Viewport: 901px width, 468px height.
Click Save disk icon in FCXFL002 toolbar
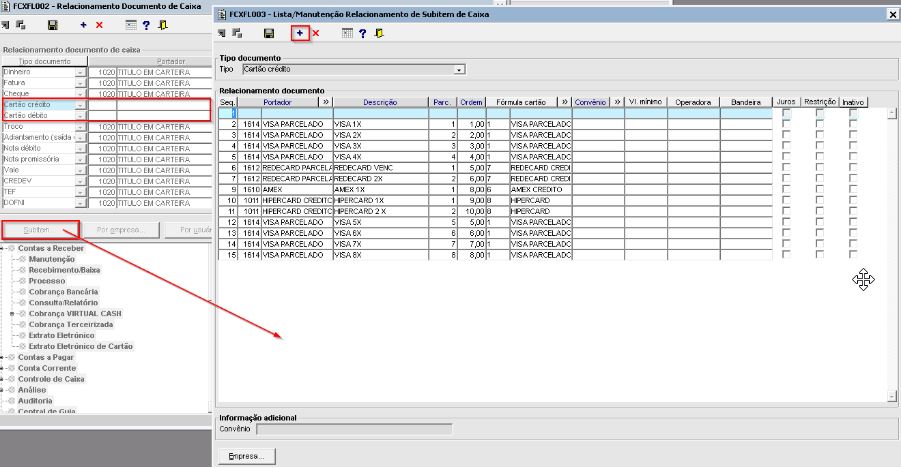coord(52,25)
